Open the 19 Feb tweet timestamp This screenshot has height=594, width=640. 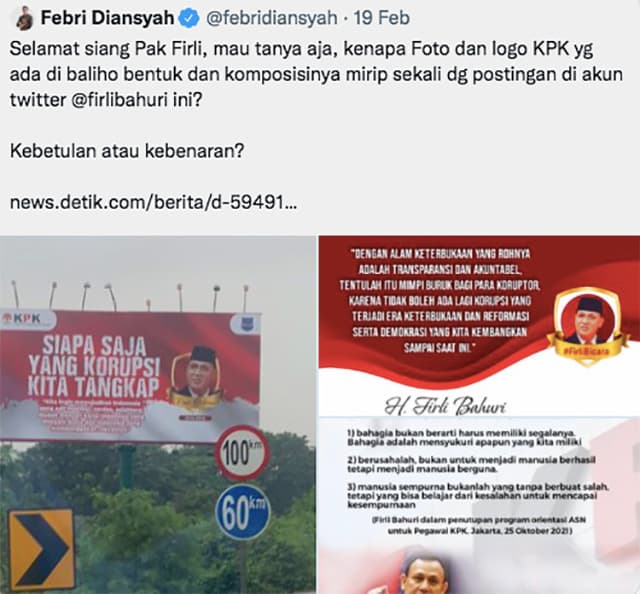(381, 18)
